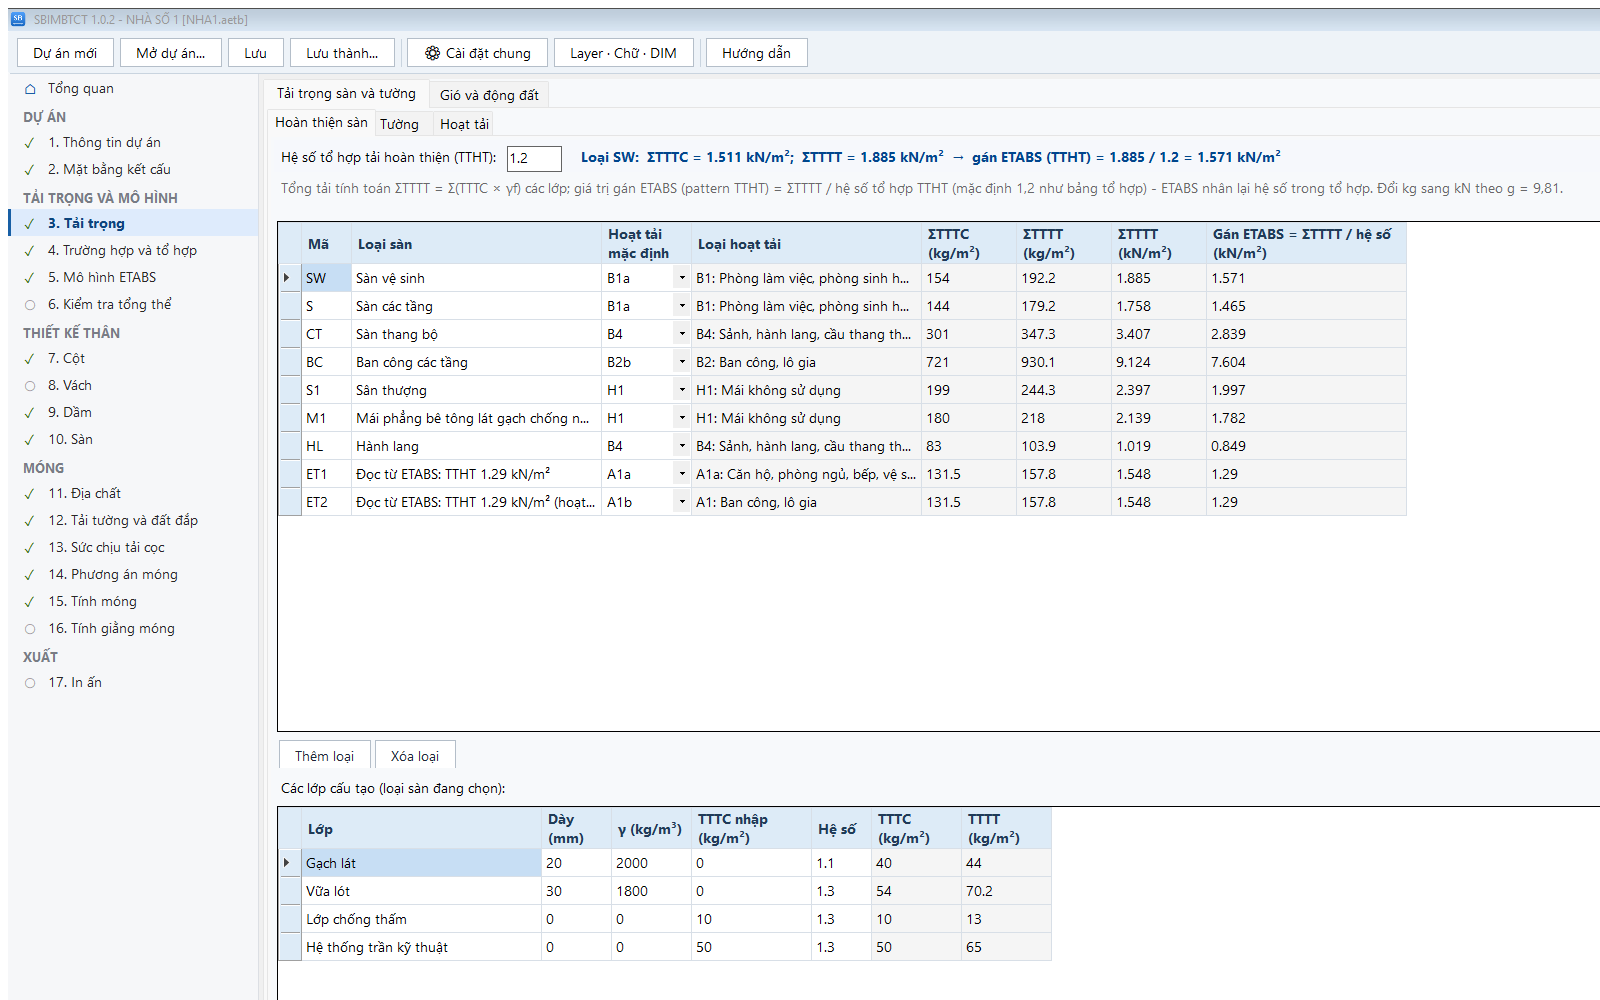The height and width of the screenshot is (1000, 1600).
Task: Add a floor type with Thêm loại
Action: point(324,756)
